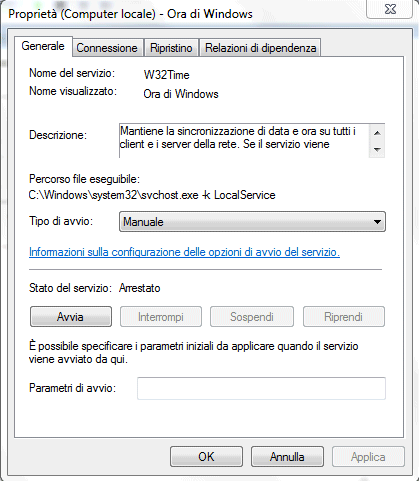Click the Applica button

368,457
